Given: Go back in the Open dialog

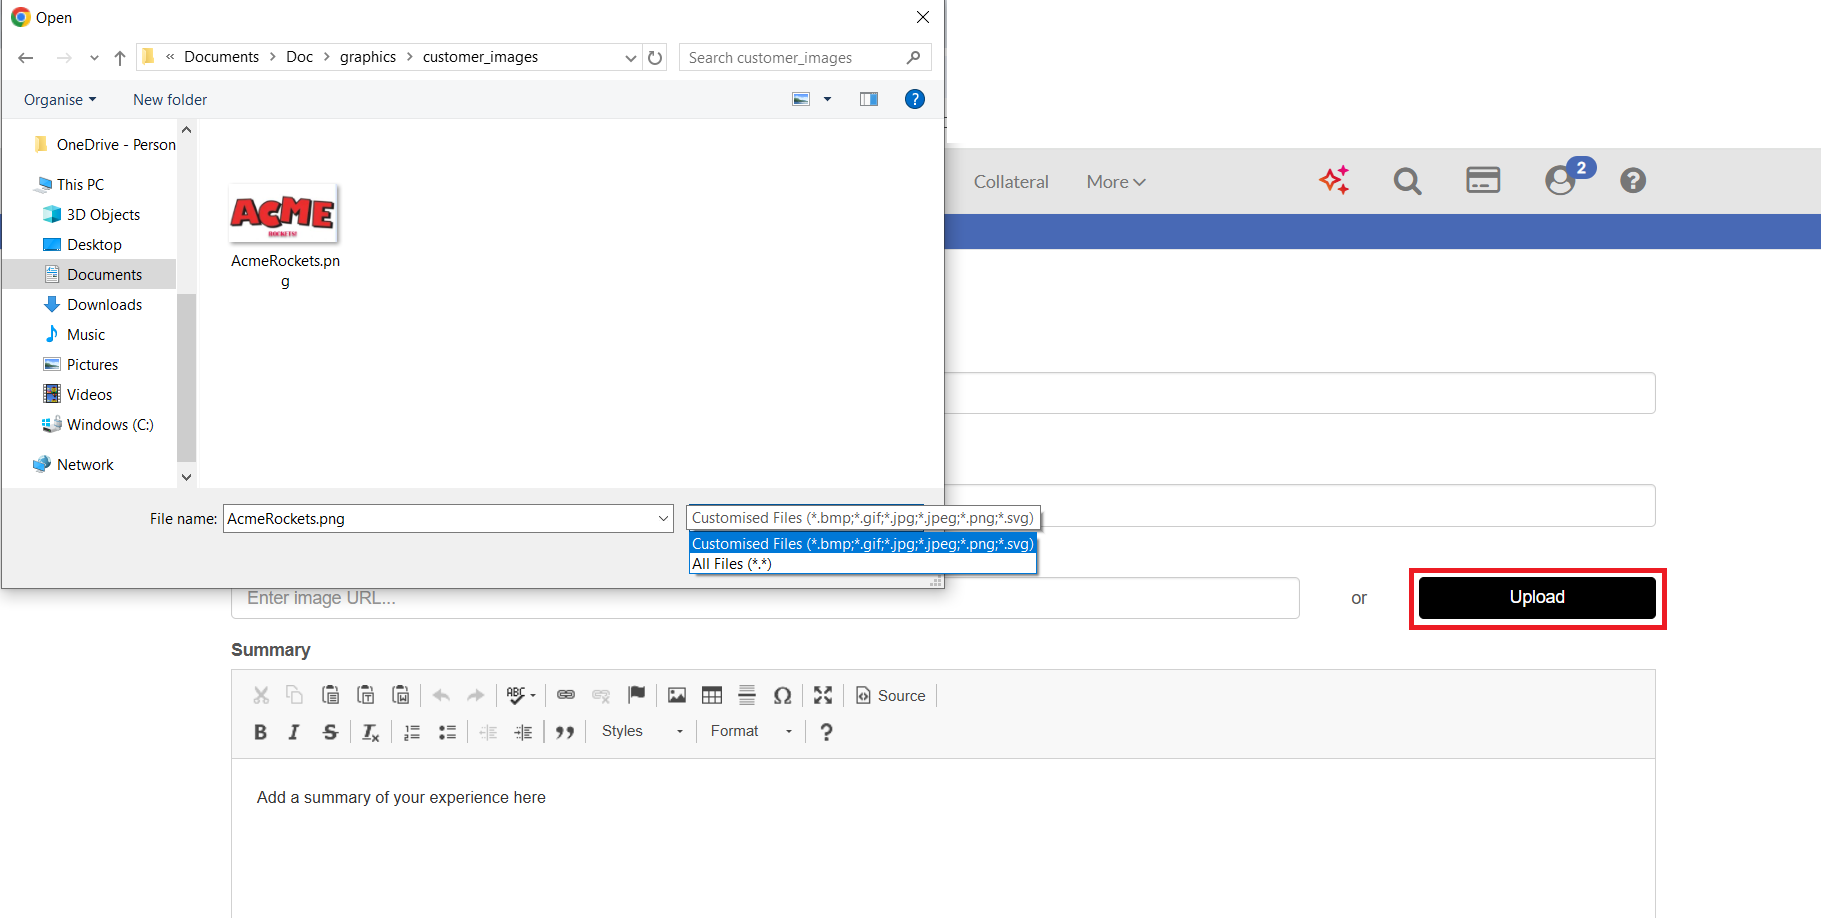Looking at the screenshot, I should [x=26, y=58].
